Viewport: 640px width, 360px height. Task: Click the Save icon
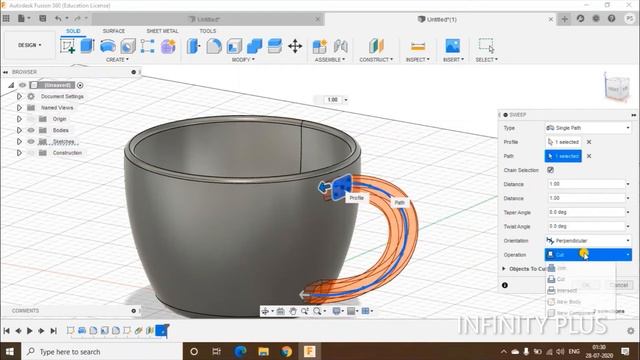point(42,18)
